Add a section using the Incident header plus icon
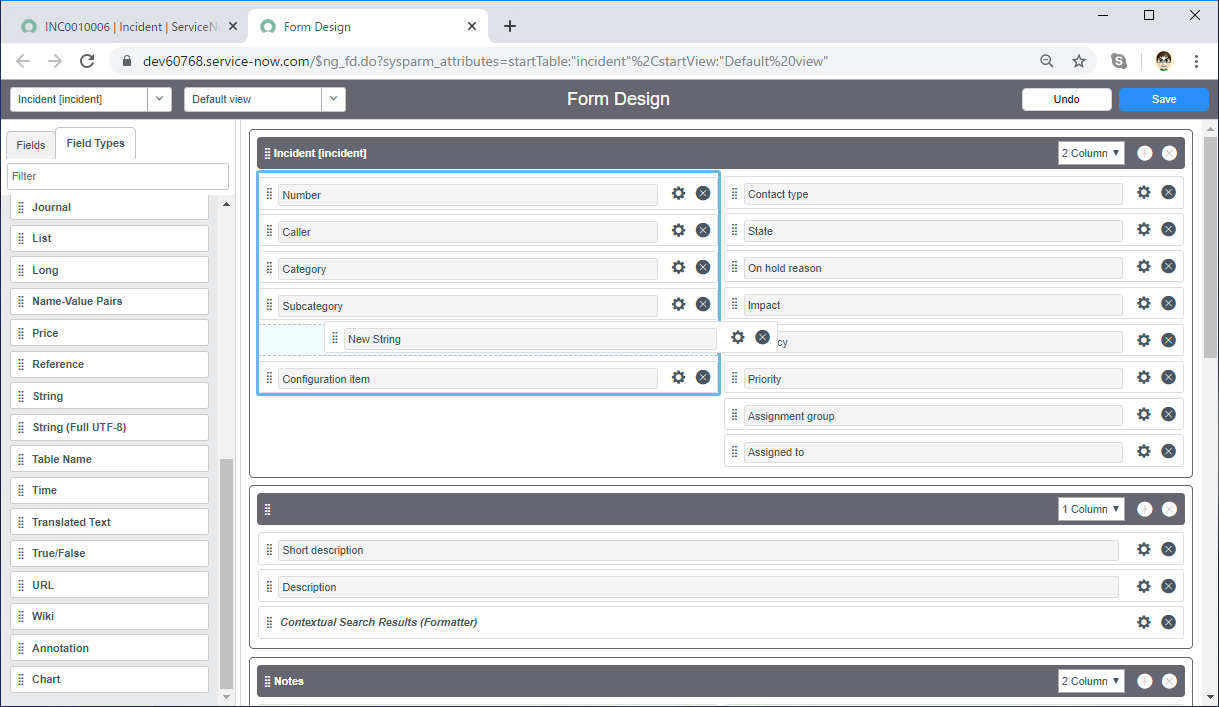 tap(1145, 153)
